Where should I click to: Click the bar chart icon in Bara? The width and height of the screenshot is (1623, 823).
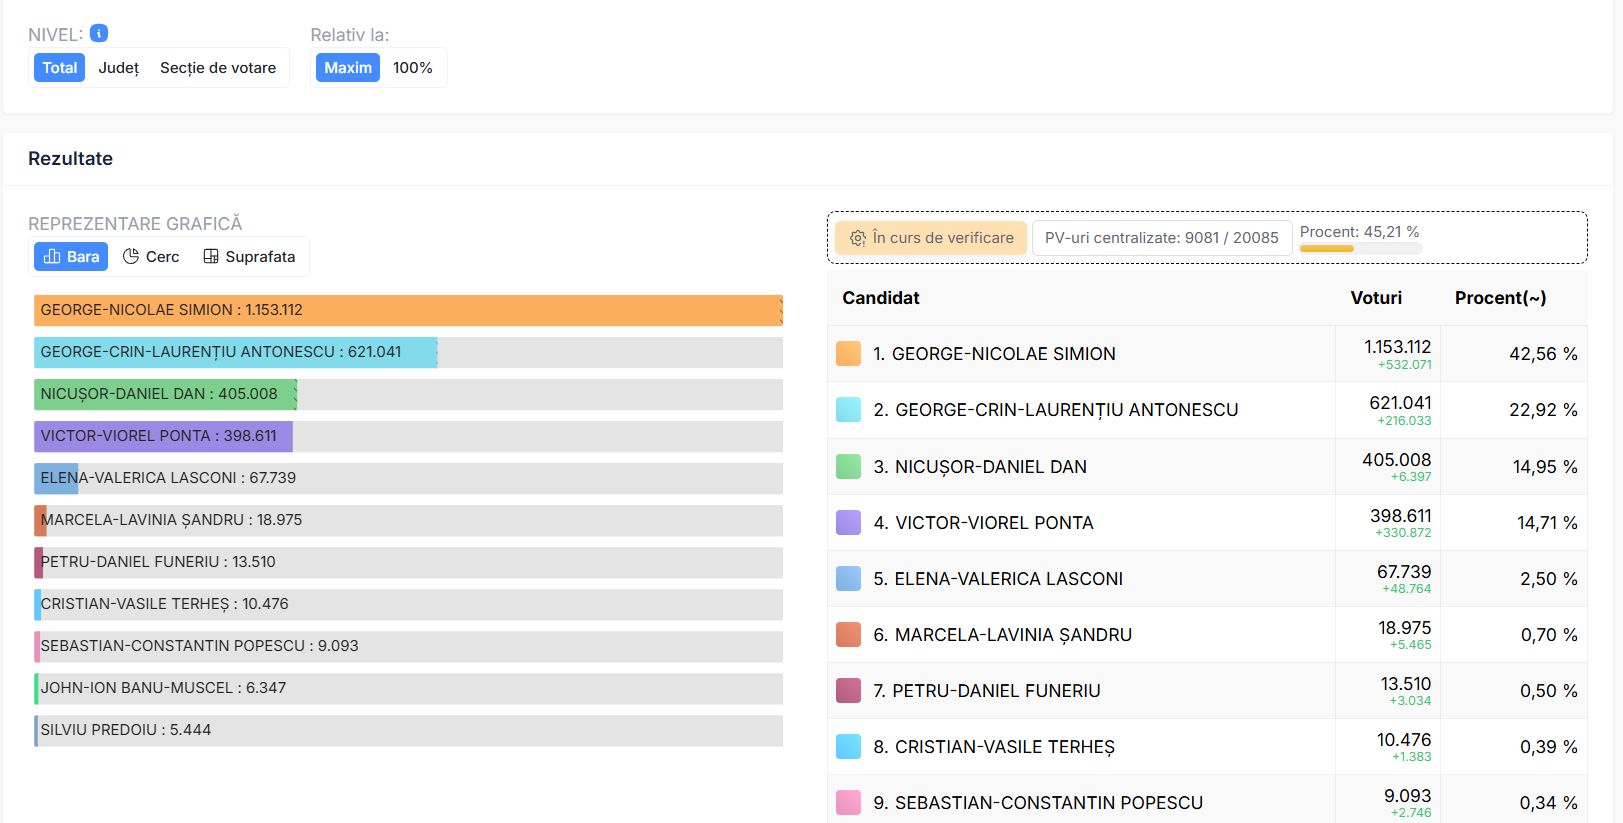pos(53,257)
